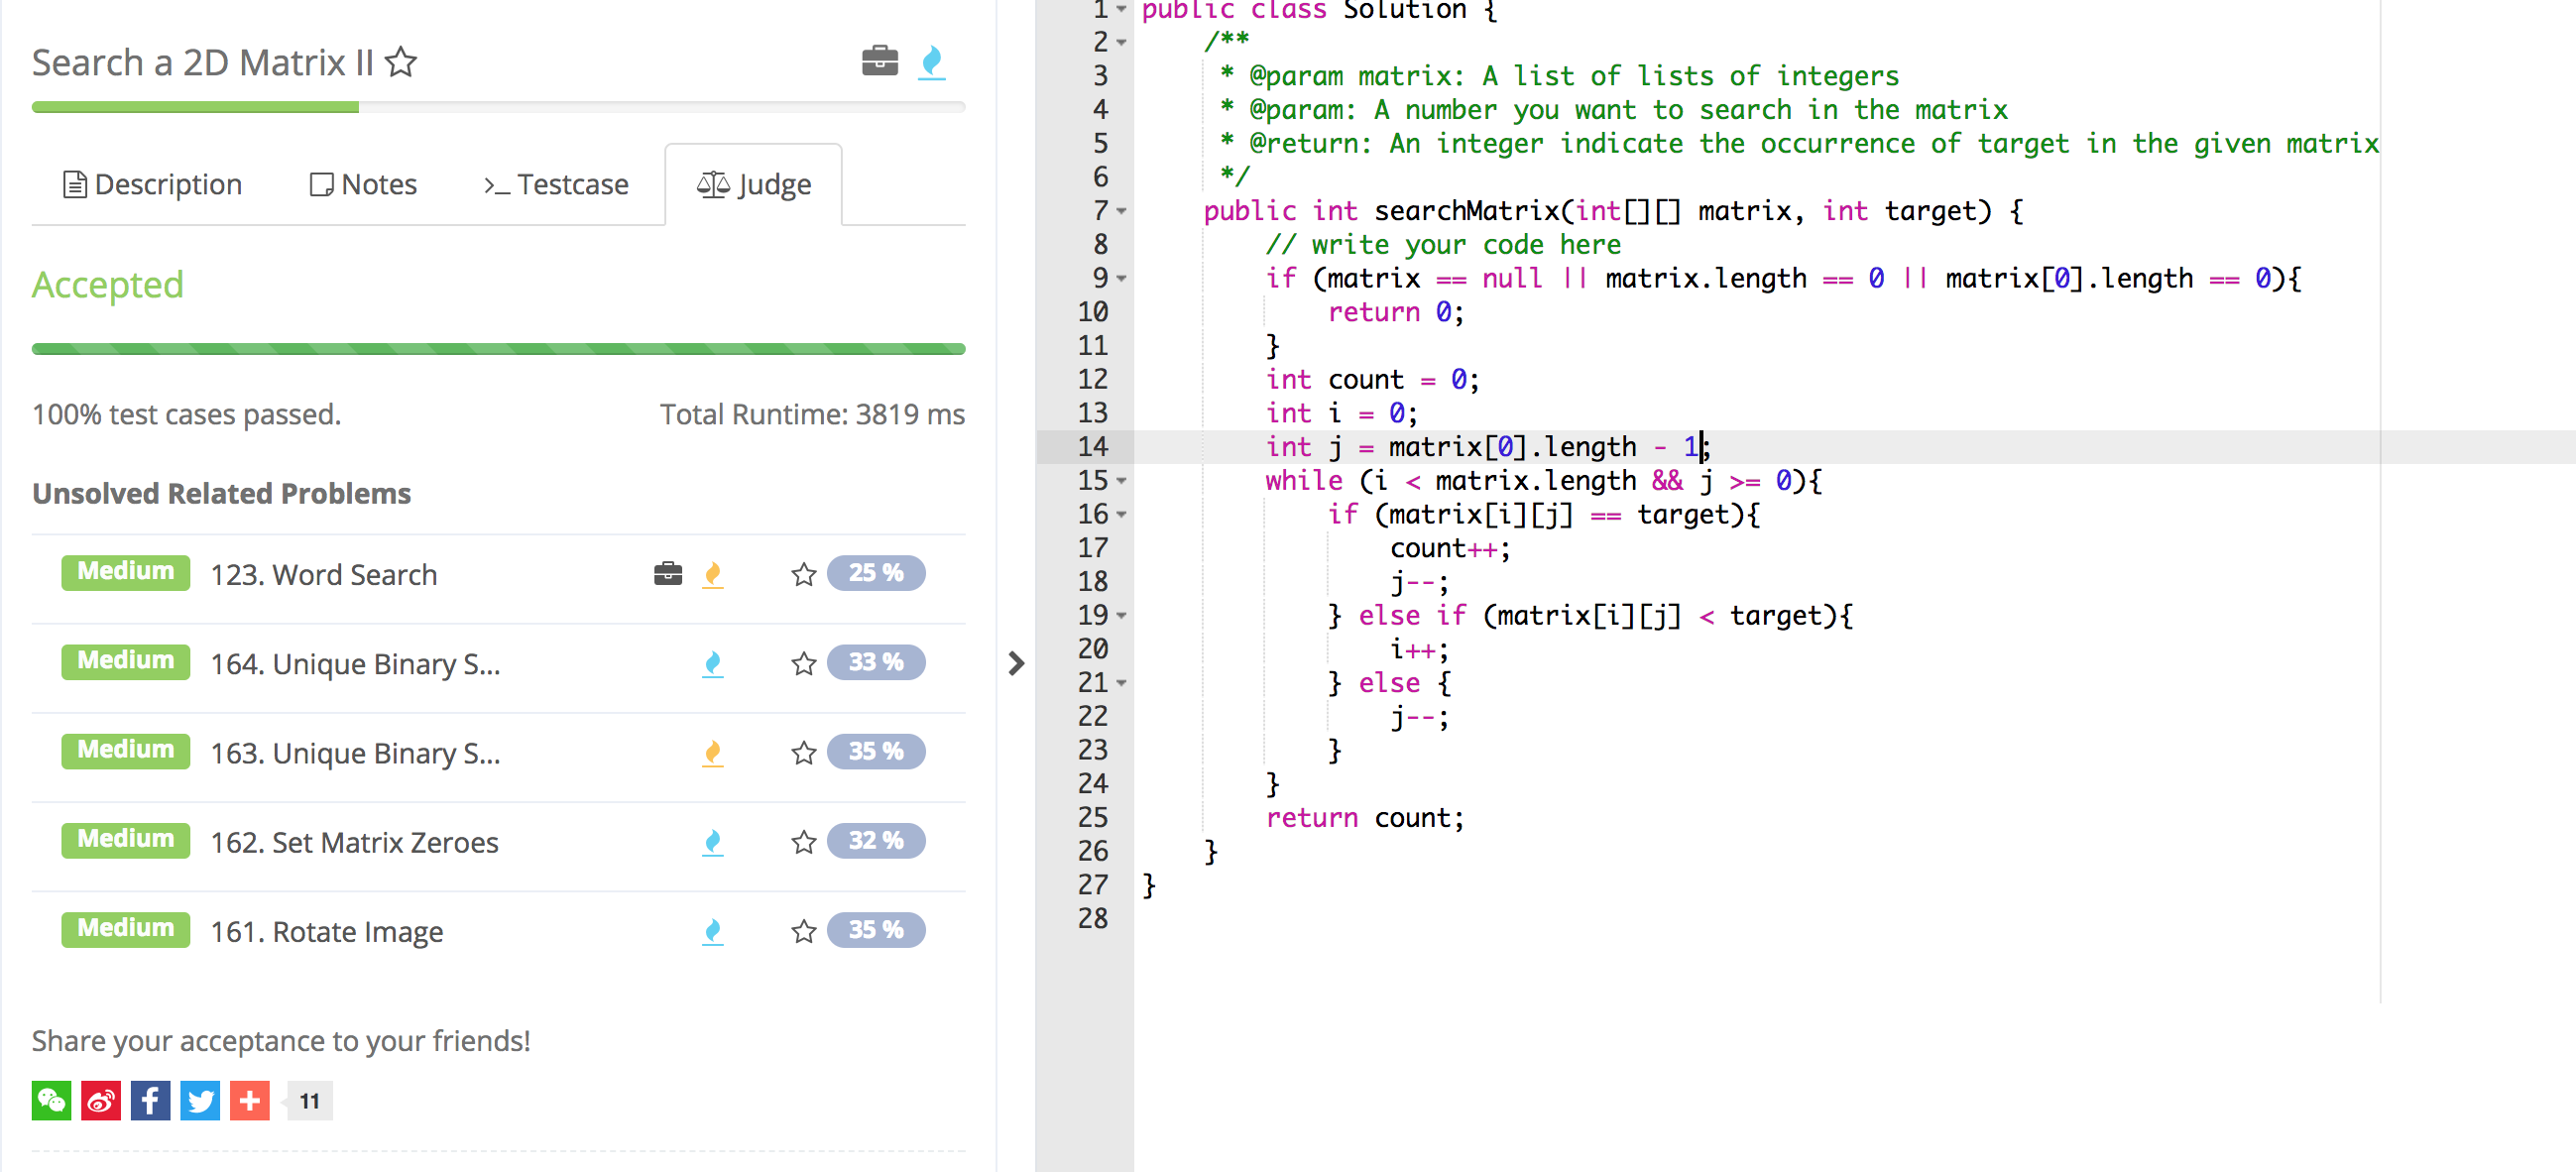
Task: Click the 35 % badge for Rotate Image
Action: click(x=876, y=929)
